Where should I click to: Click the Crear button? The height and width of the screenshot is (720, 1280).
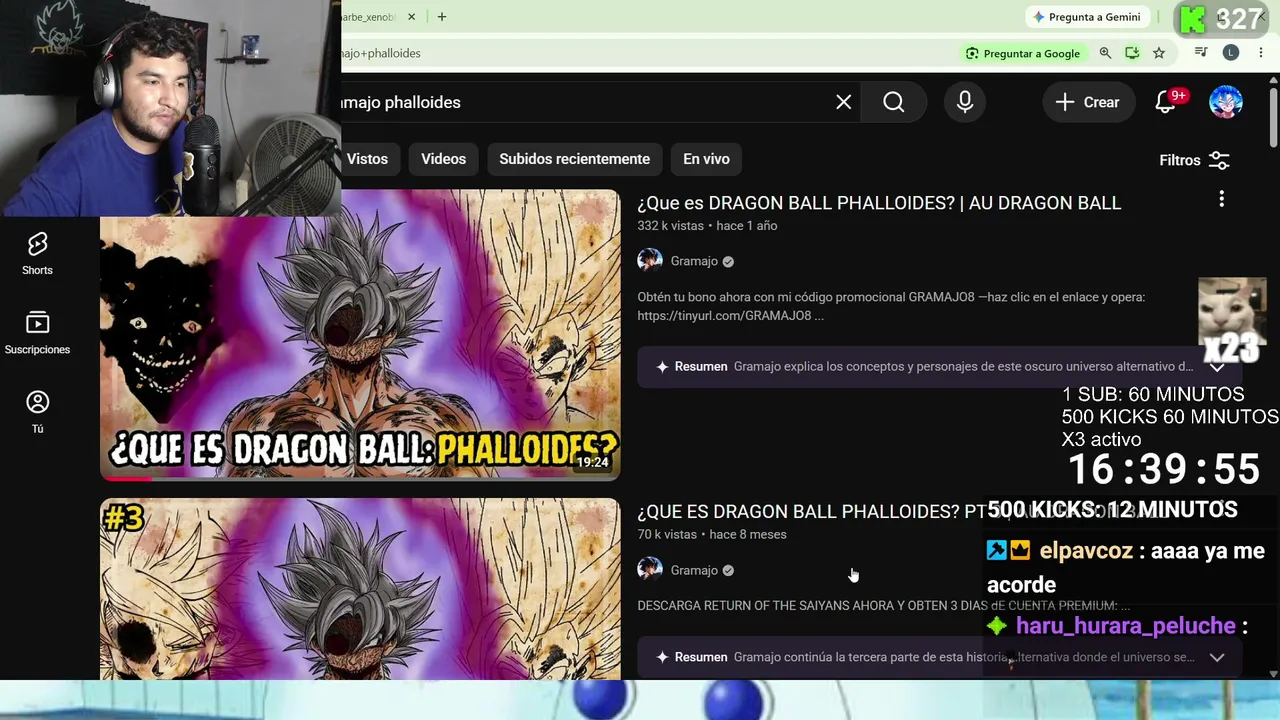[x=1088, y=102]
